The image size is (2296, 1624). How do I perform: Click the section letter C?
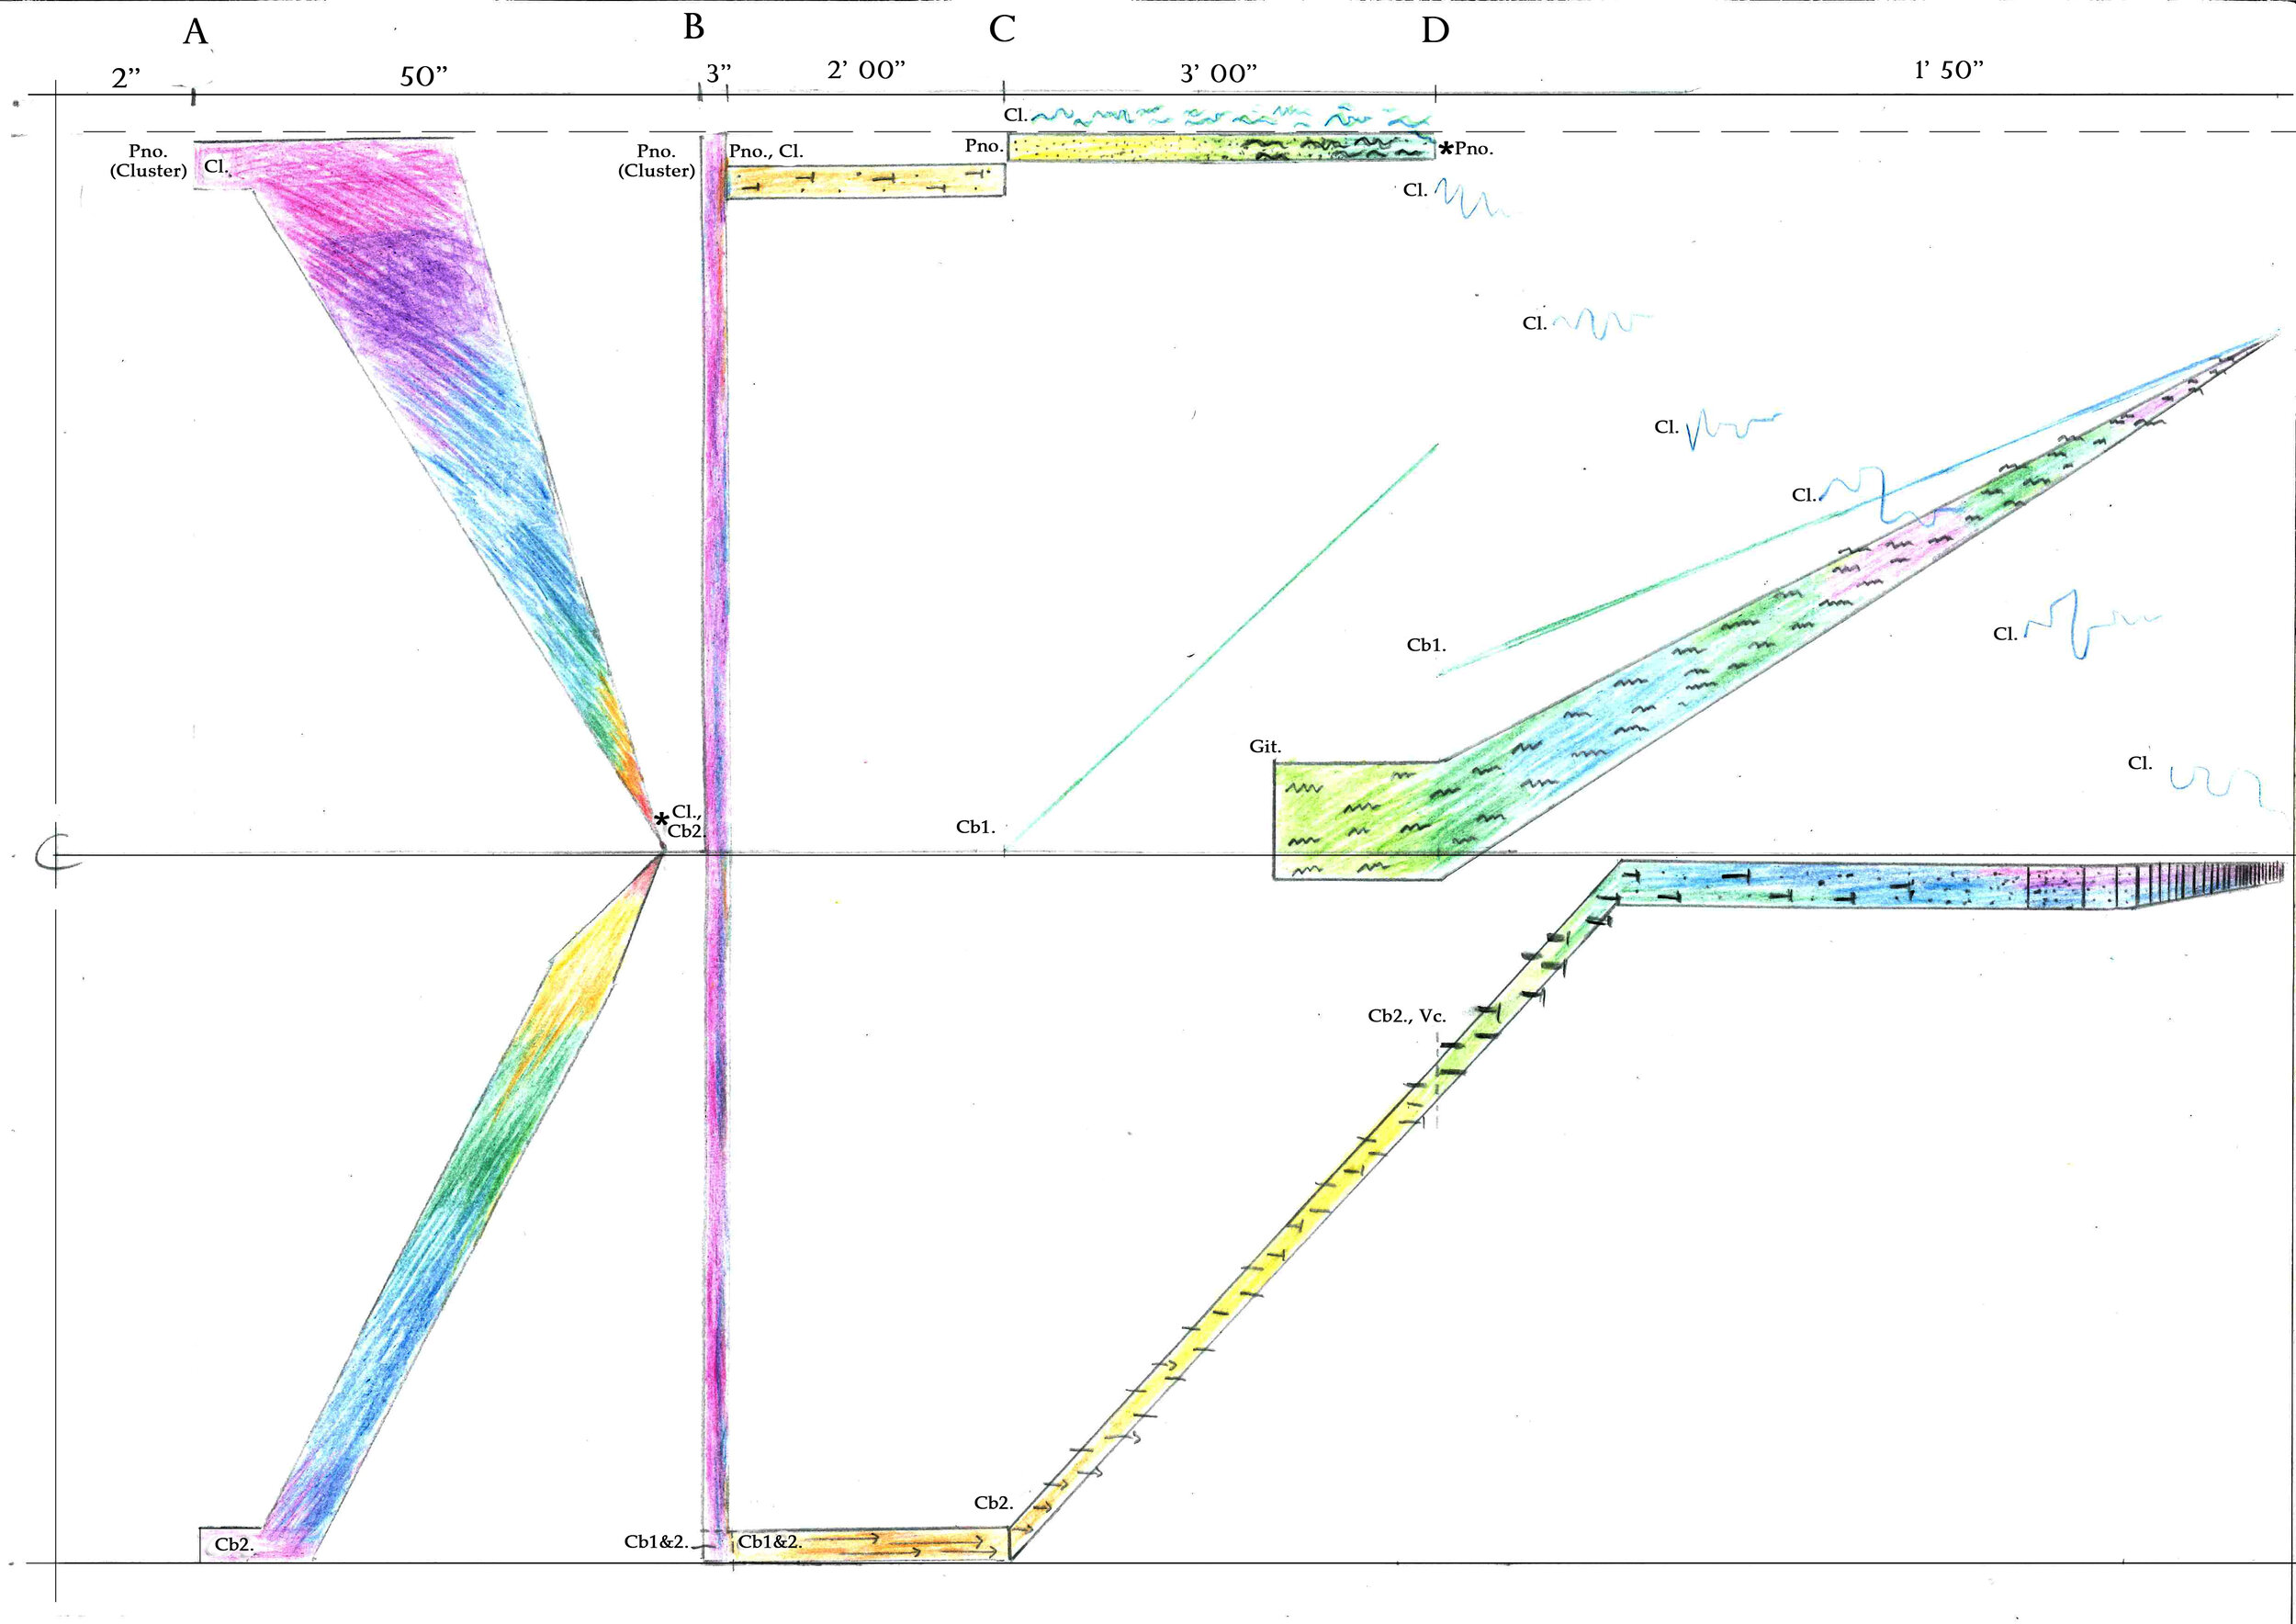[x=1002, y=29]
